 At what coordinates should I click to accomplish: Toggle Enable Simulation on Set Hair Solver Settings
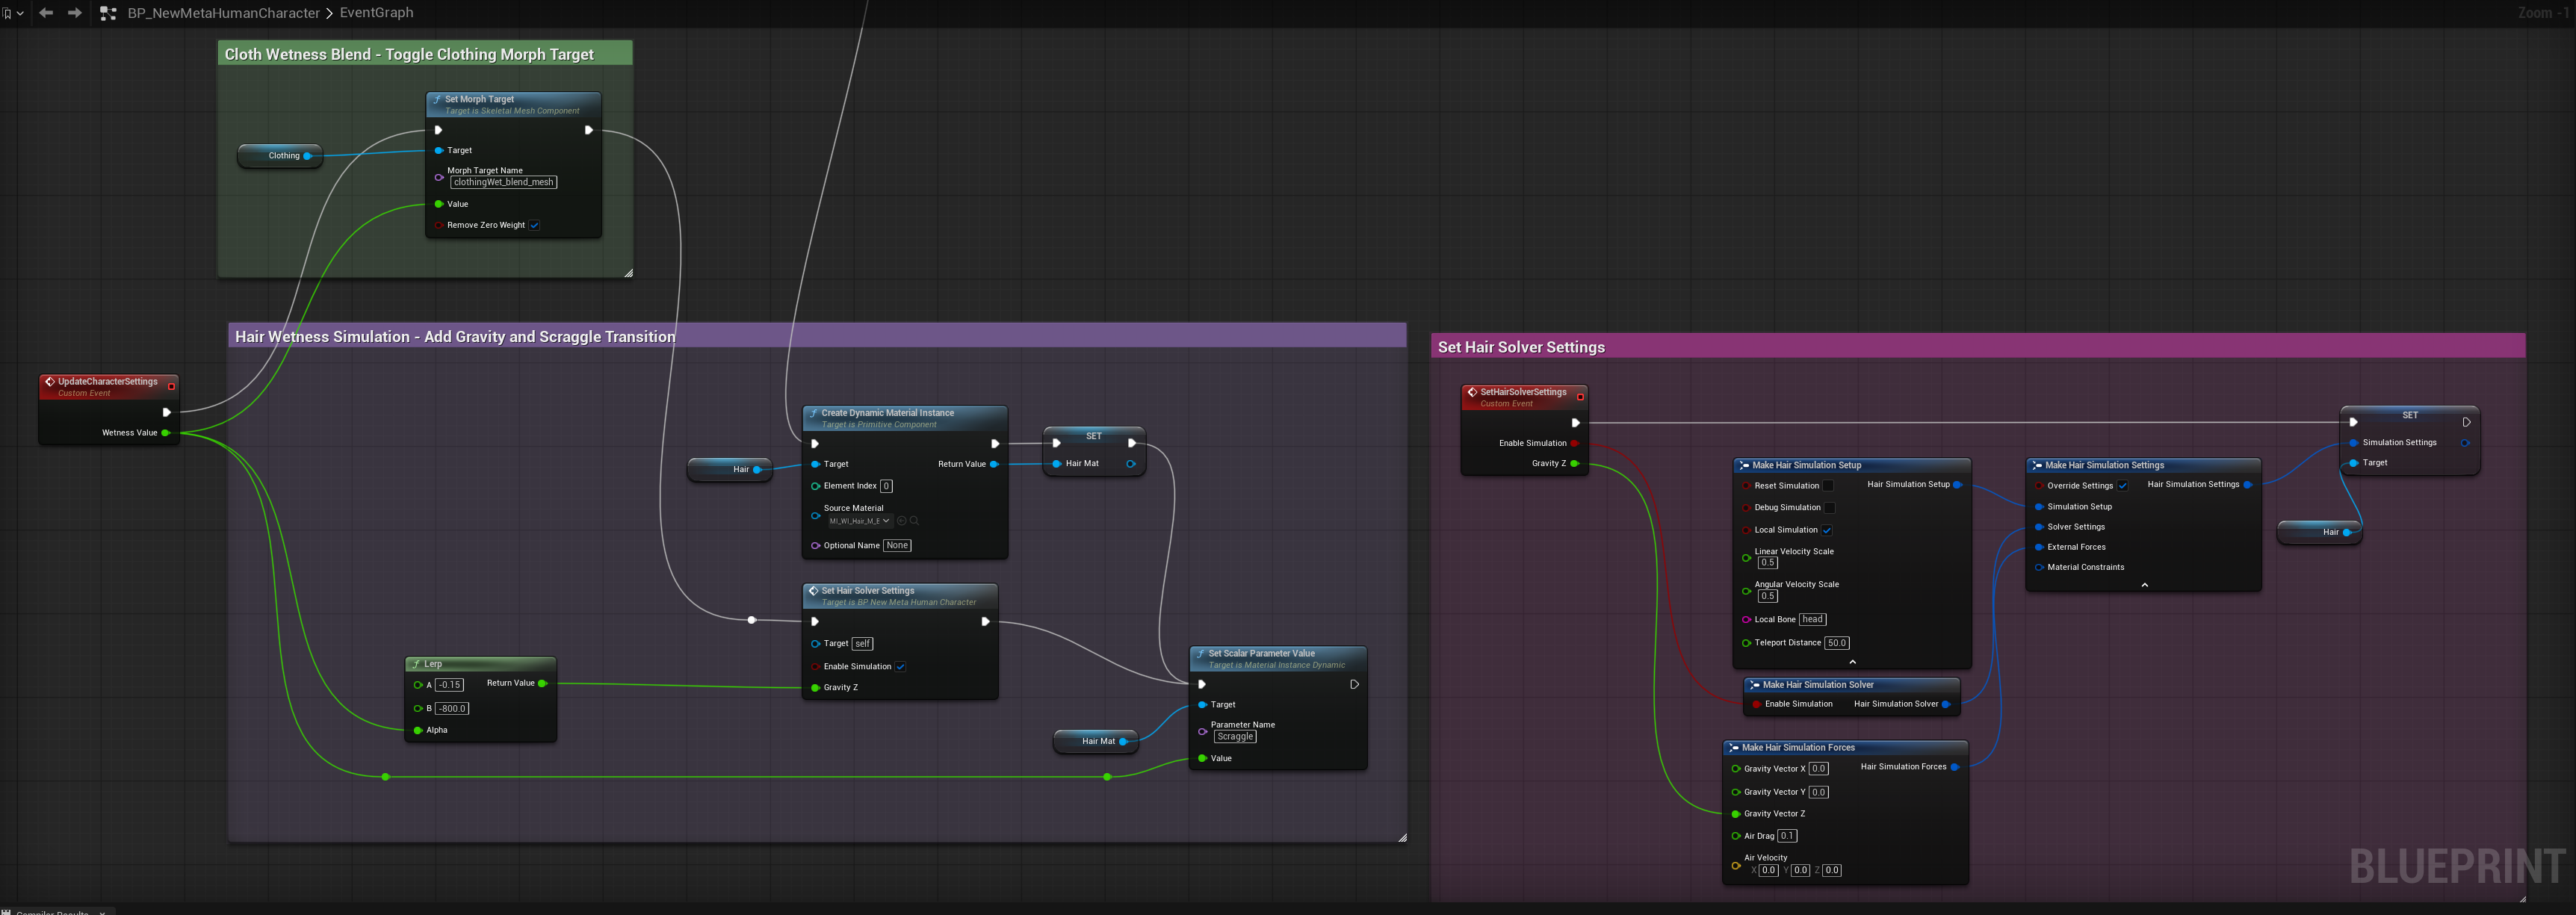[x=901, y=667]
